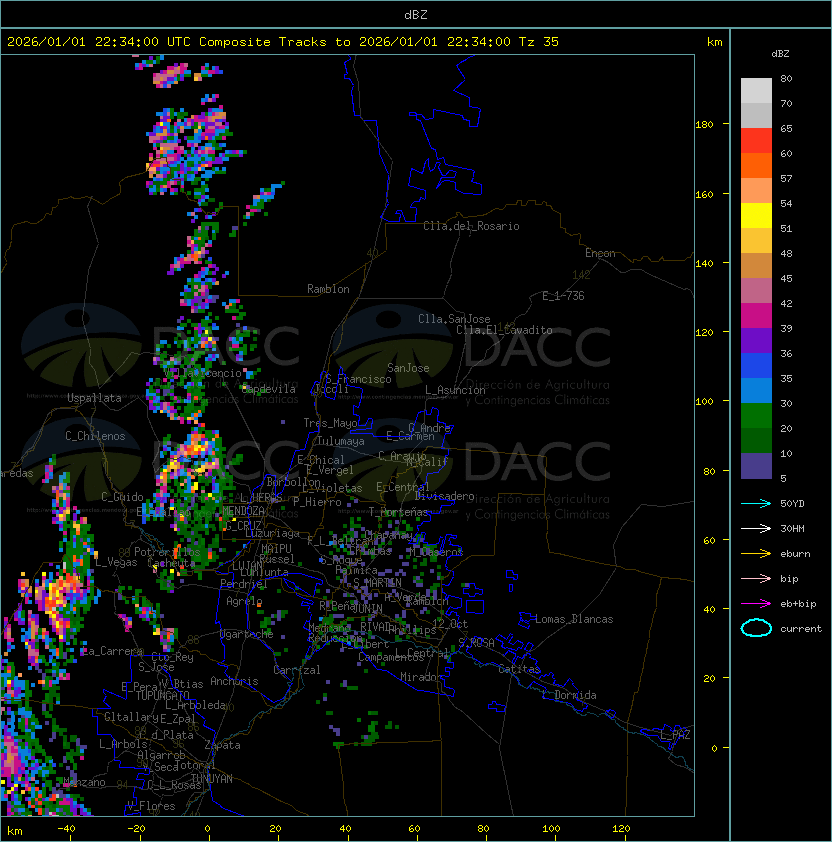832x842 pixels.
Task: Click the '160' km axis tick label
Action: point(704,194)
